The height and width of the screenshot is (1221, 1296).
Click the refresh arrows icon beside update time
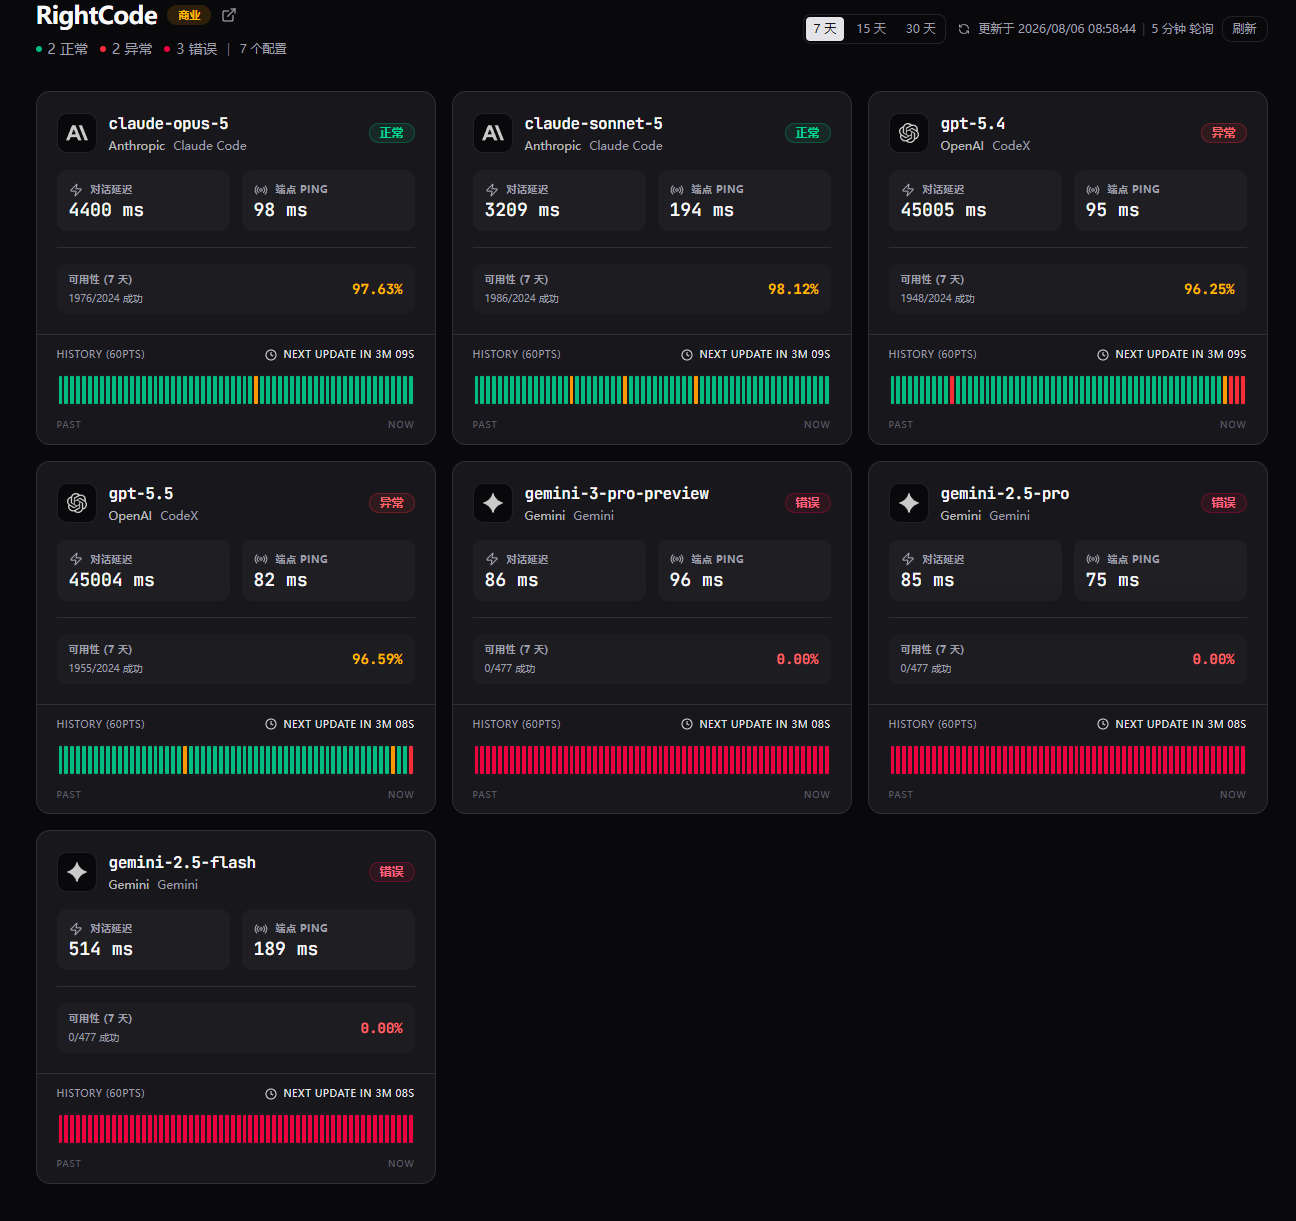tap(964, 29)
